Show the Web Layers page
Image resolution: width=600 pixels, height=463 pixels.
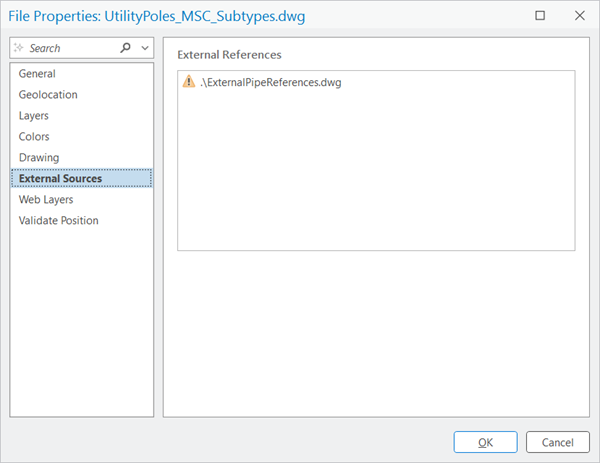point(46,200)
